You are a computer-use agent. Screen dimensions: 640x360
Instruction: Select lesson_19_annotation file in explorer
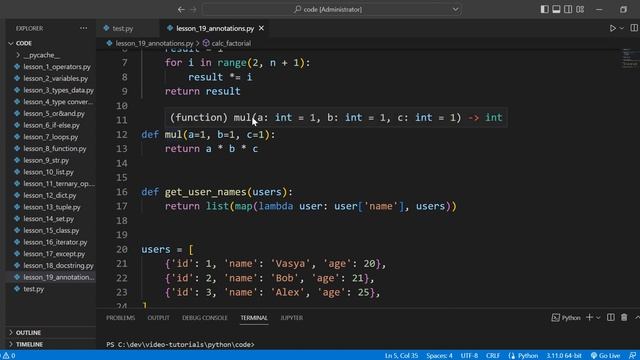pyautogui.click(x=58, y=277)
